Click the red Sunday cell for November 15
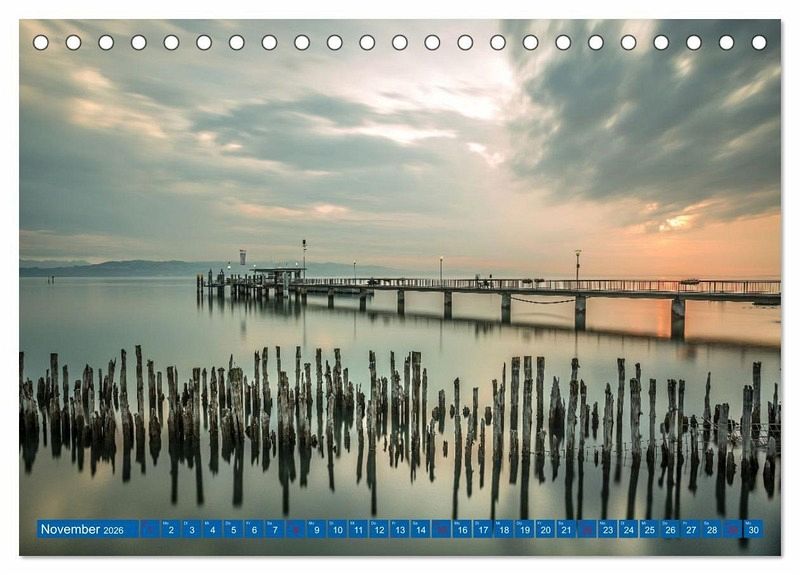The height and width of the screenshot is (575, 800). (x=442, y=529)
